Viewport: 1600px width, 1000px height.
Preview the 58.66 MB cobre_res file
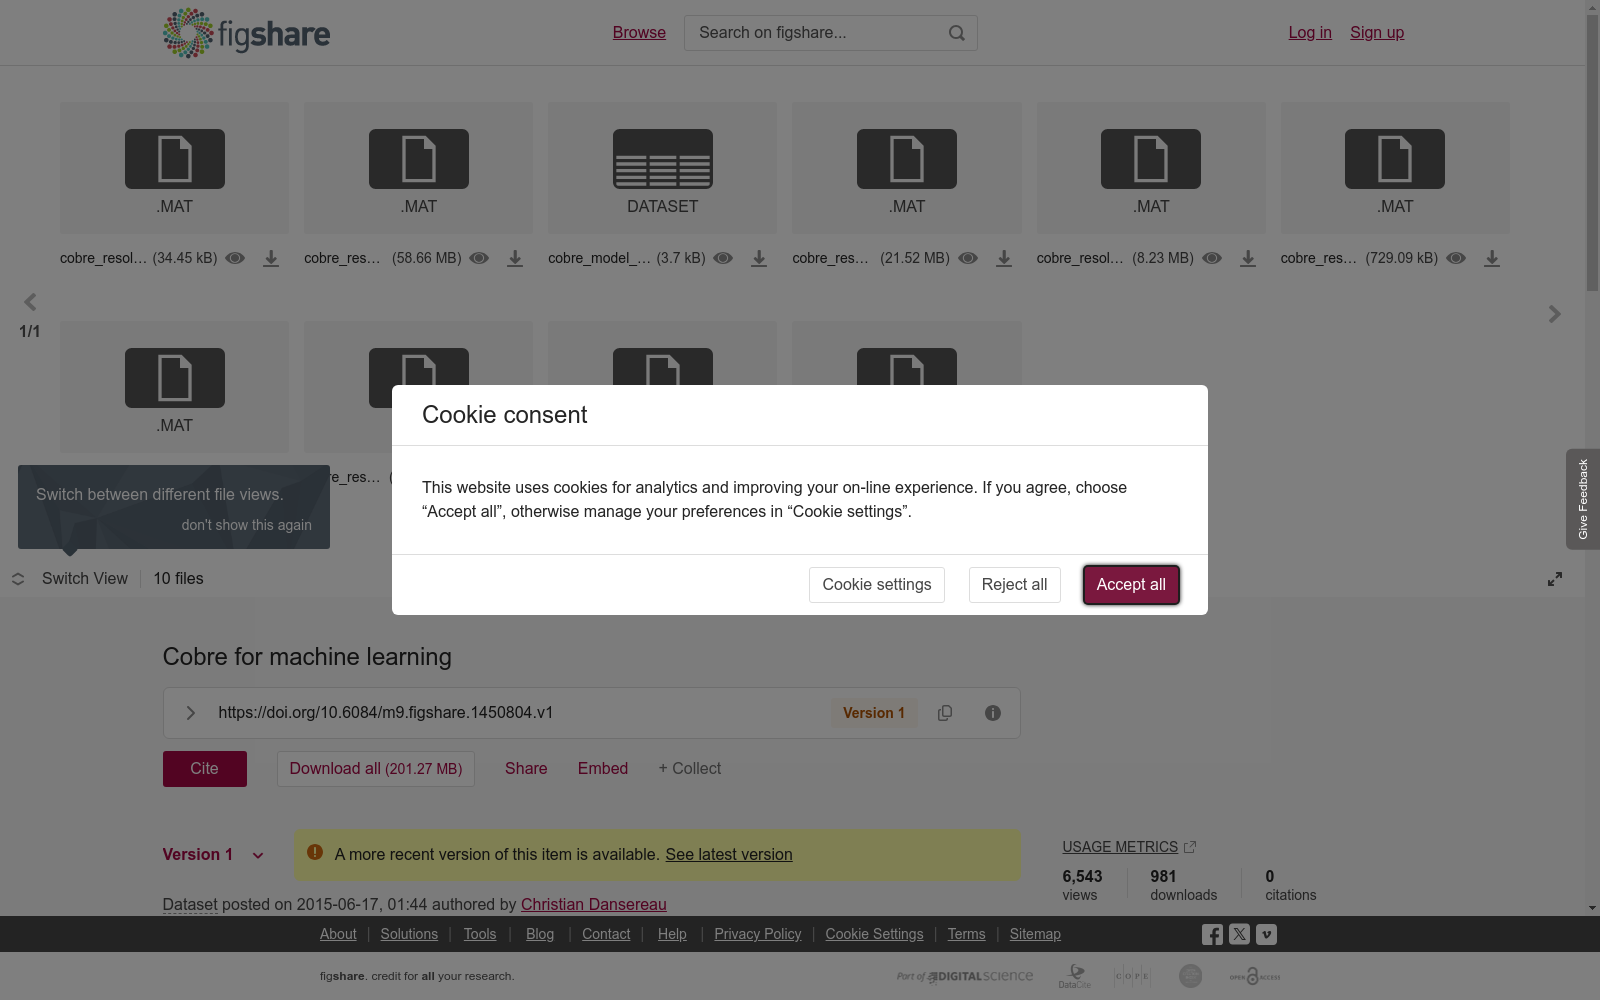(x=479, y=258)
